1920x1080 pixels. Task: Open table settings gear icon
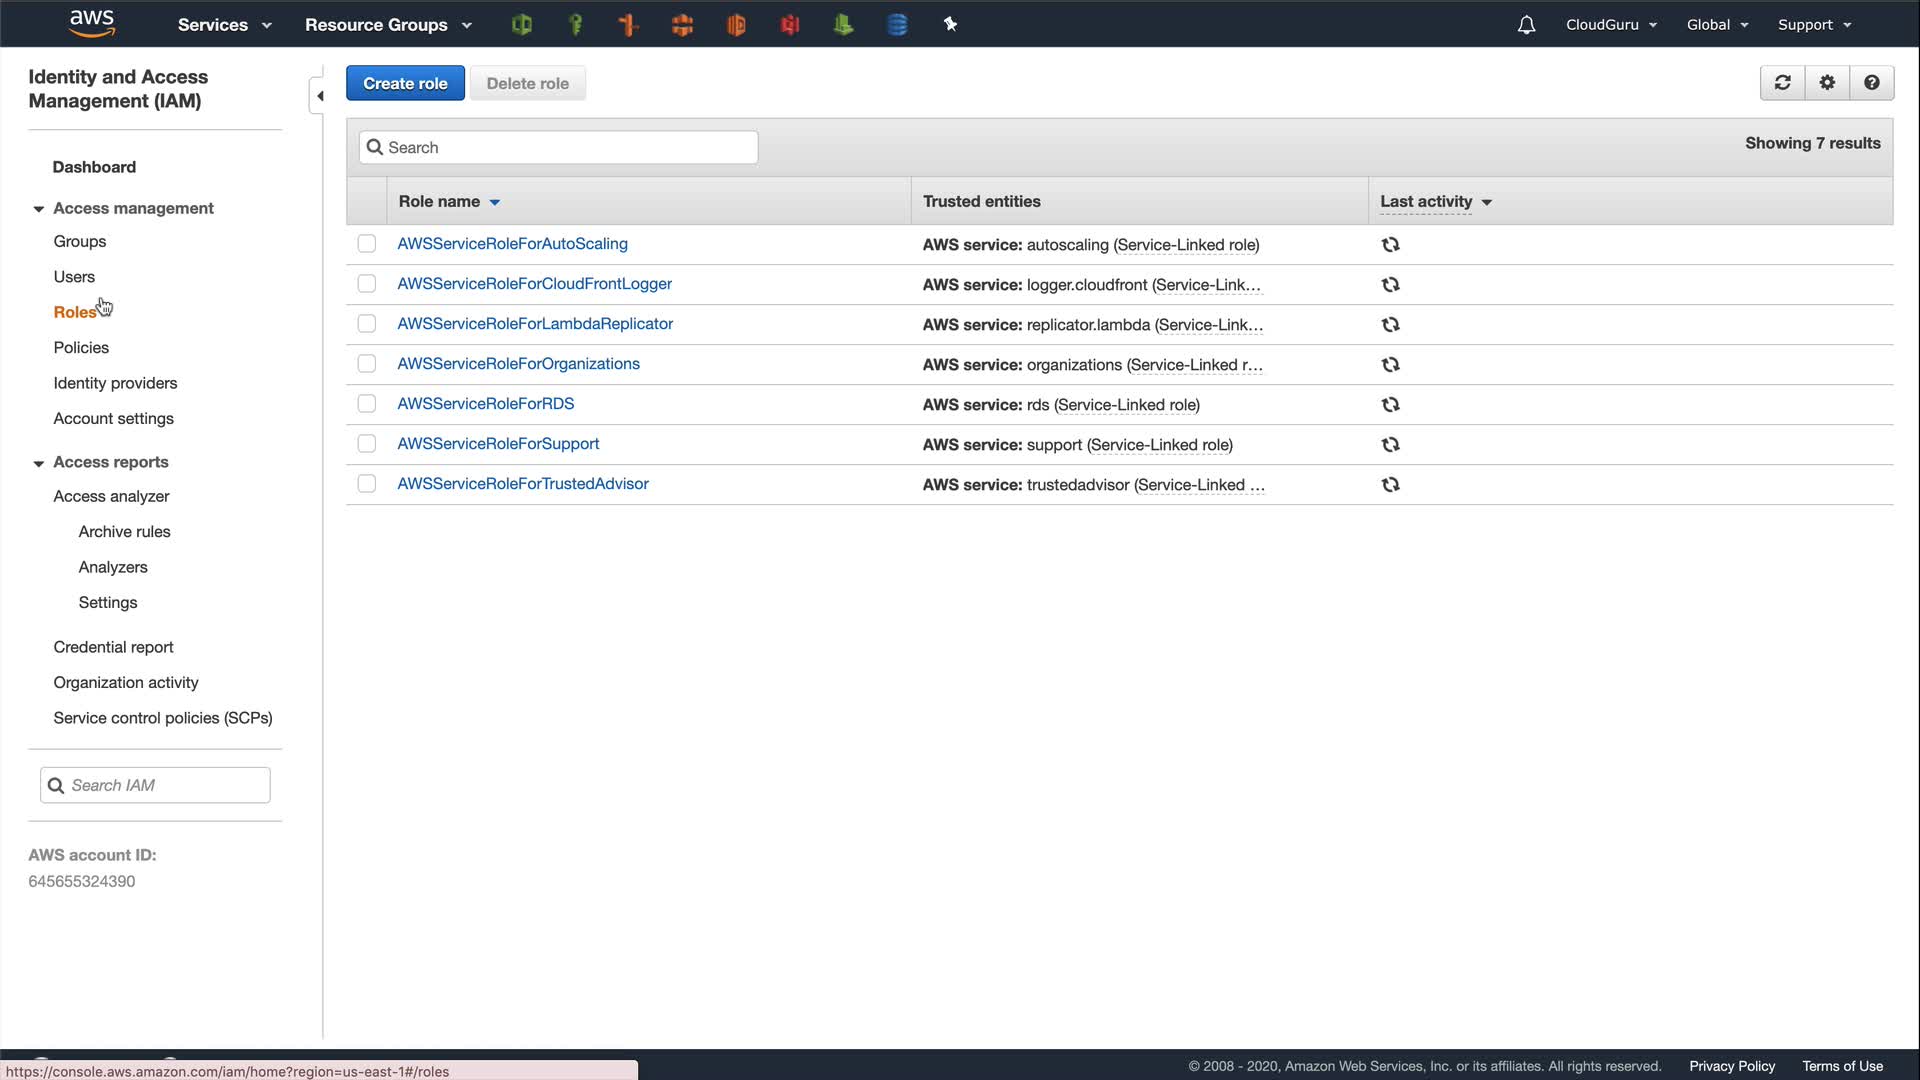click(x=1827, y=83)
